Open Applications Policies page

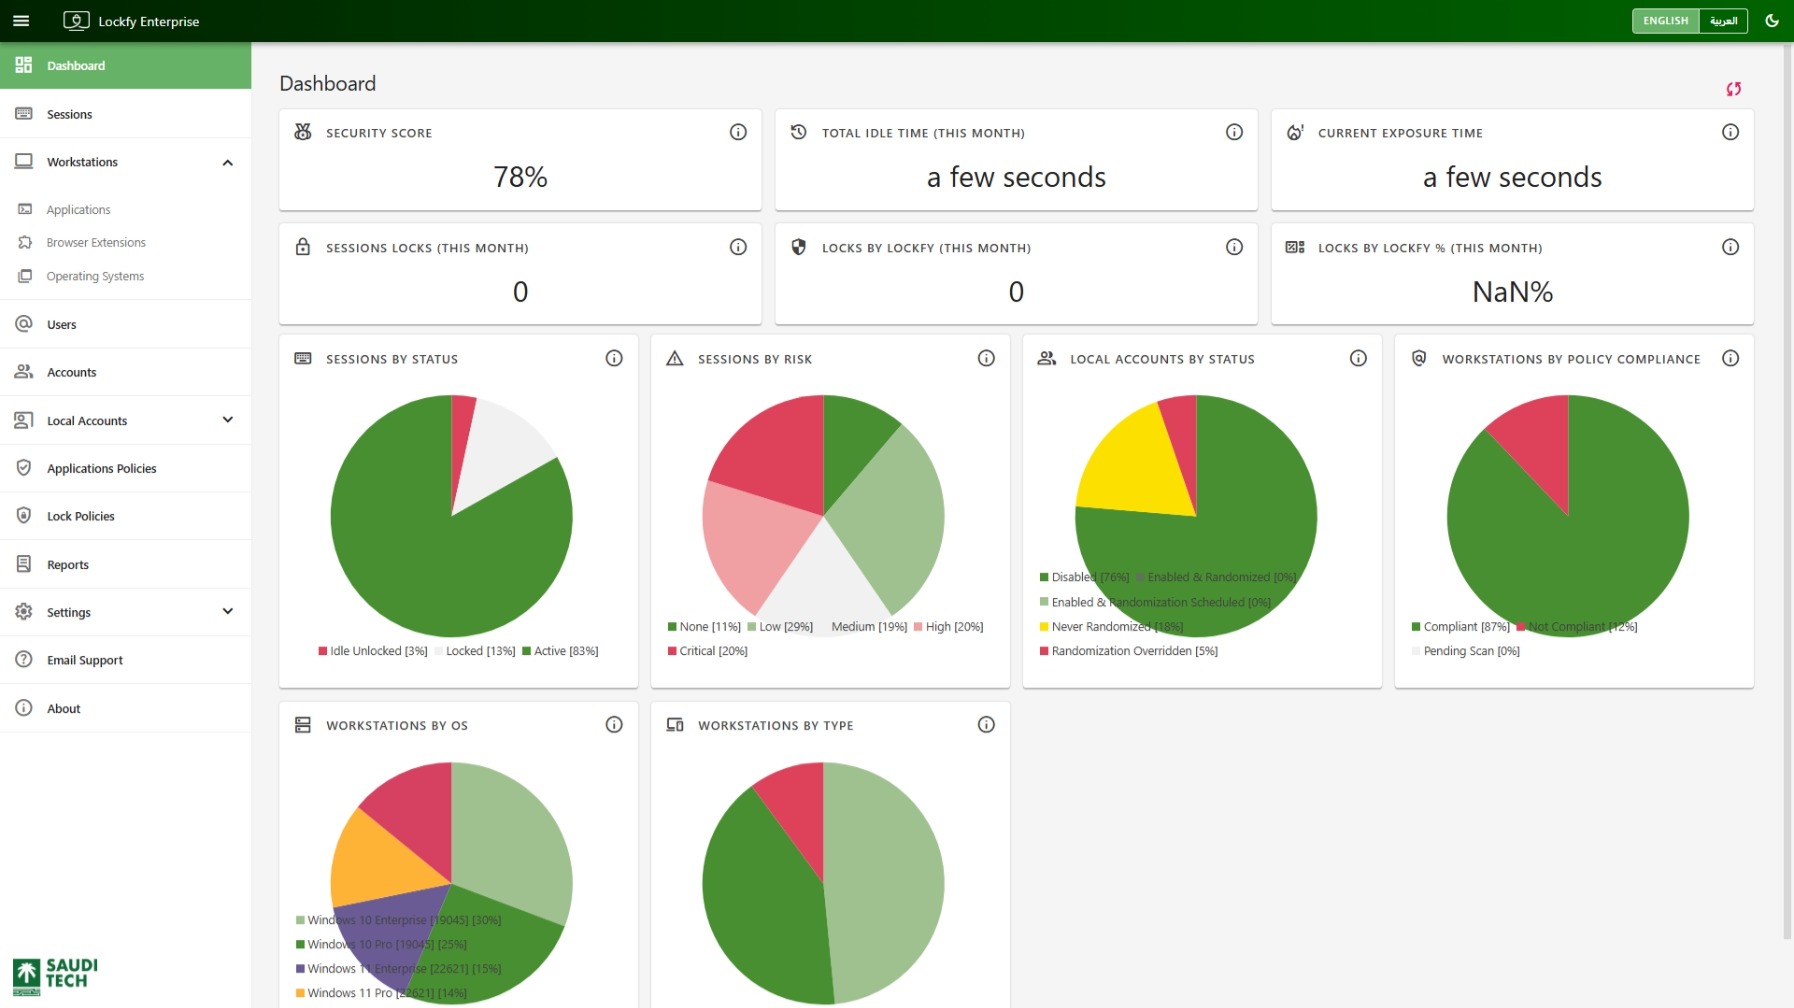(x=125, y=468)
